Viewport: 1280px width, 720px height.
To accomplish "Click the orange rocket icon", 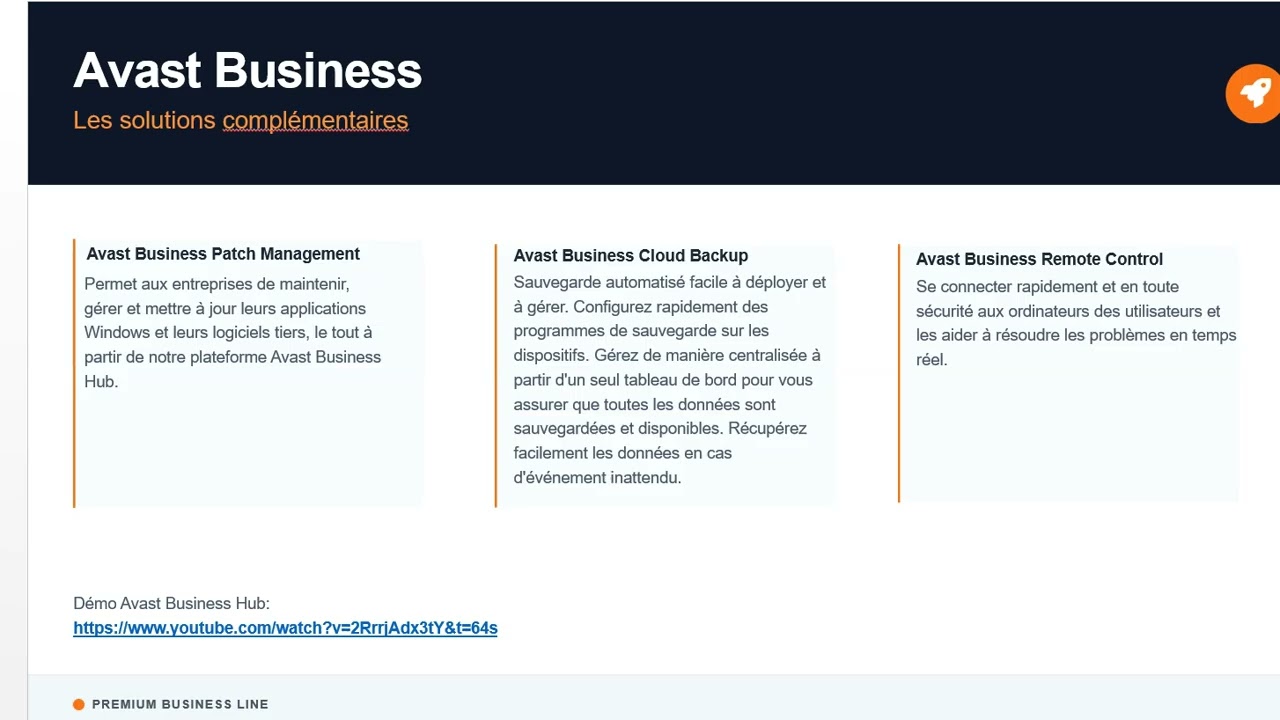I will pyautogui.click(x=1254, y=93).
